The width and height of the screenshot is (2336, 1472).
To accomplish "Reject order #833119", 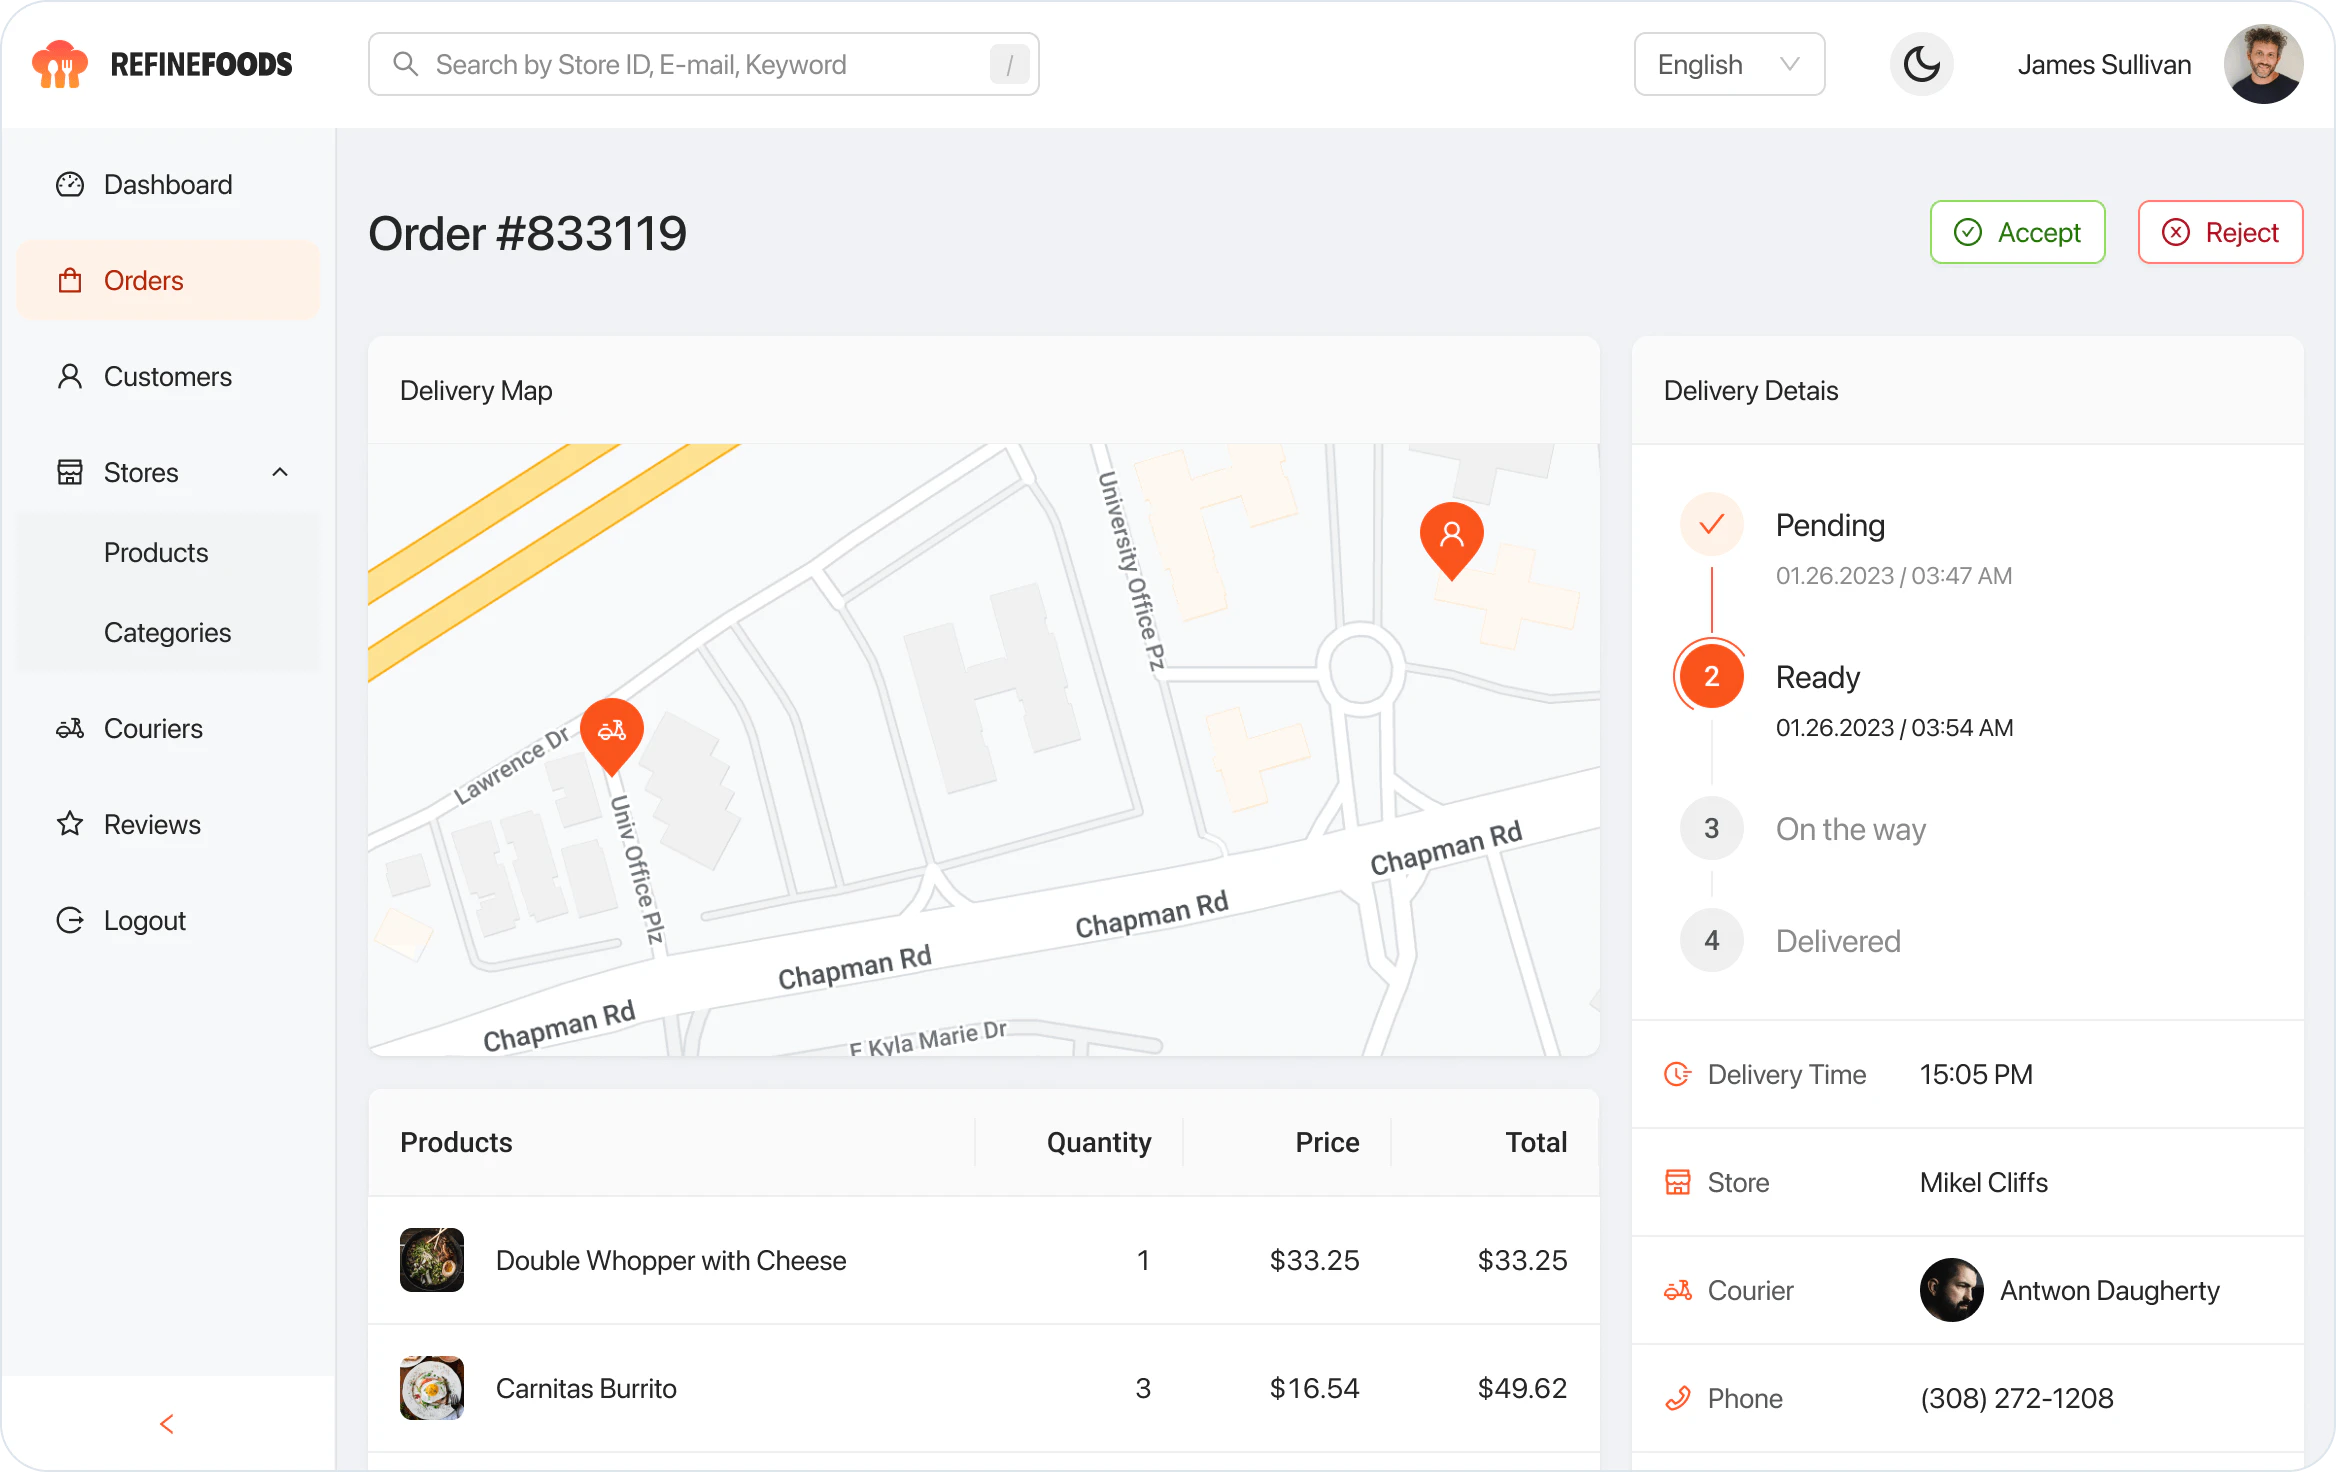I will (2221, 232).
